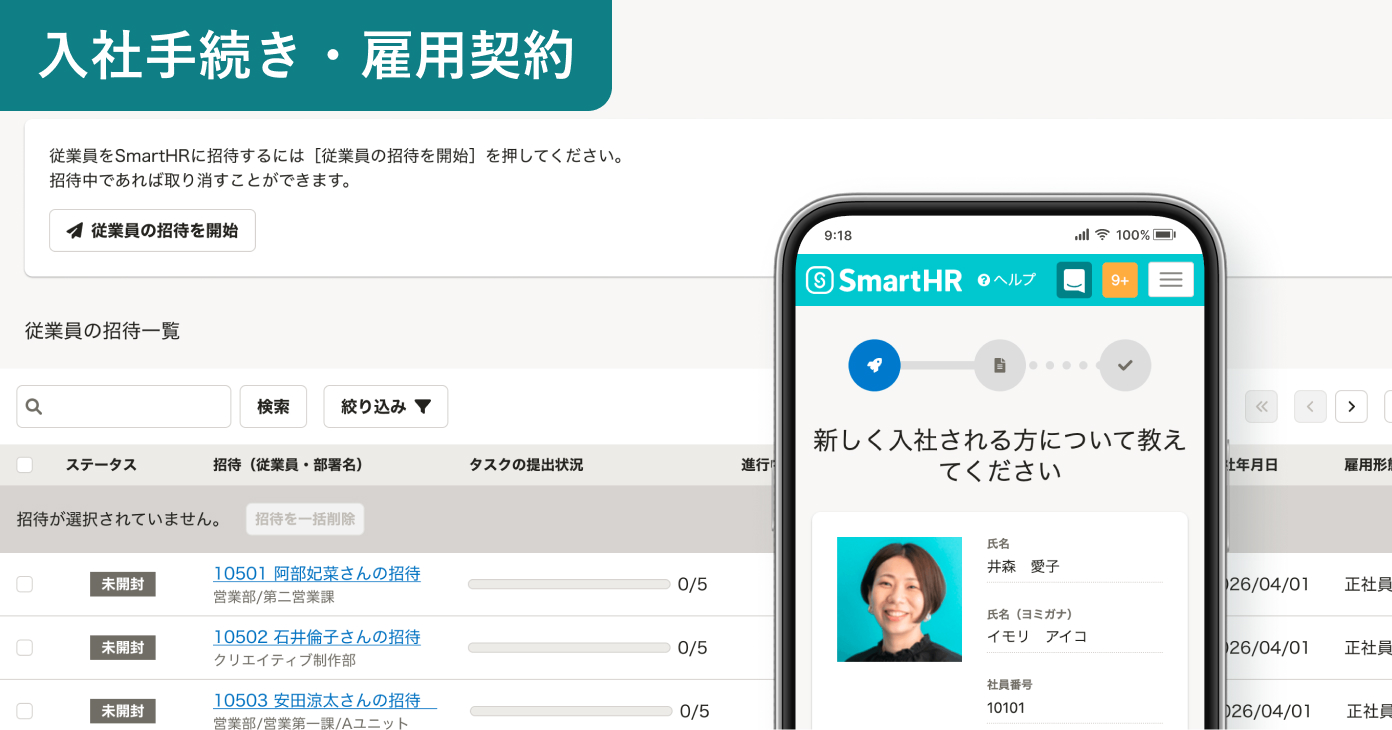Click employee number 10101 on phone
1392x730 pixels.
1006,708
